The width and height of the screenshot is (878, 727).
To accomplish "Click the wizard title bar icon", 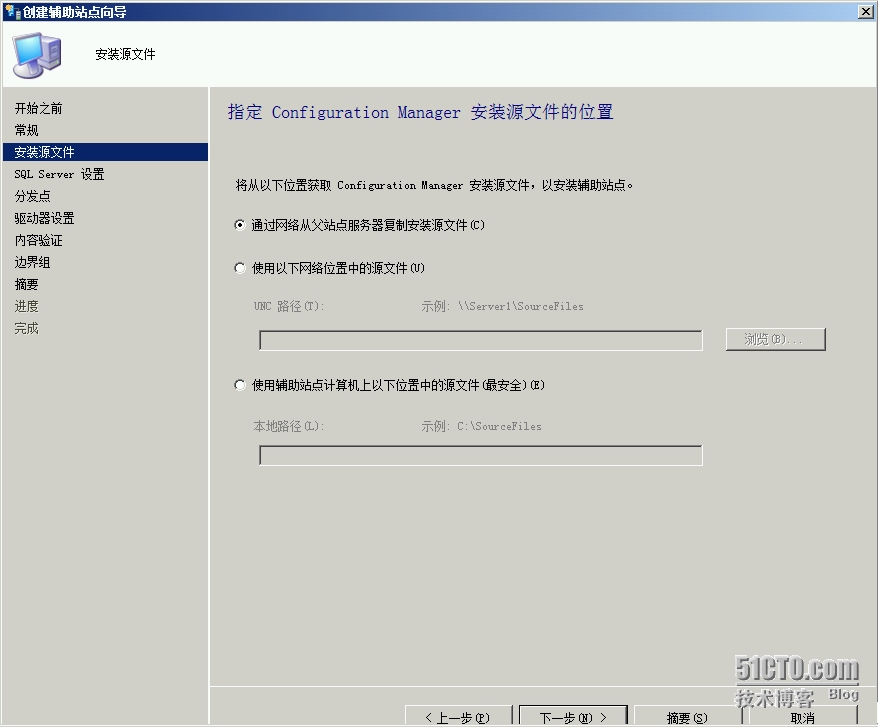I will (x=12, y=11).
